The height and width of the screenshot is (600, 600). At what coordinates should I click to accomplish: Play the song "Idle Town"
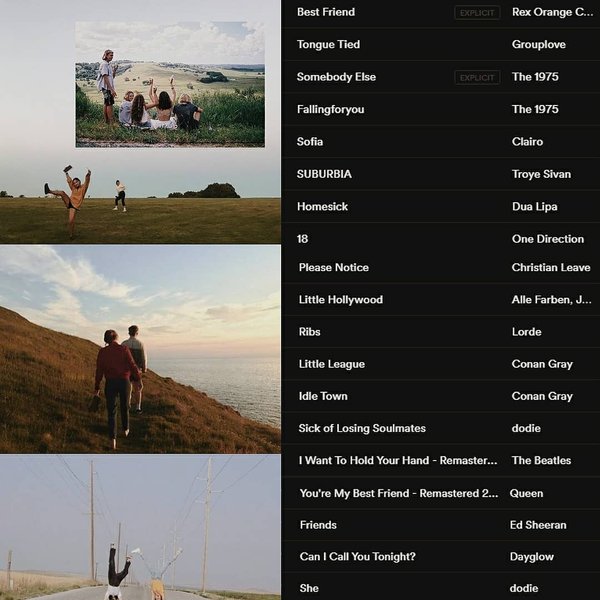point(323,396)
